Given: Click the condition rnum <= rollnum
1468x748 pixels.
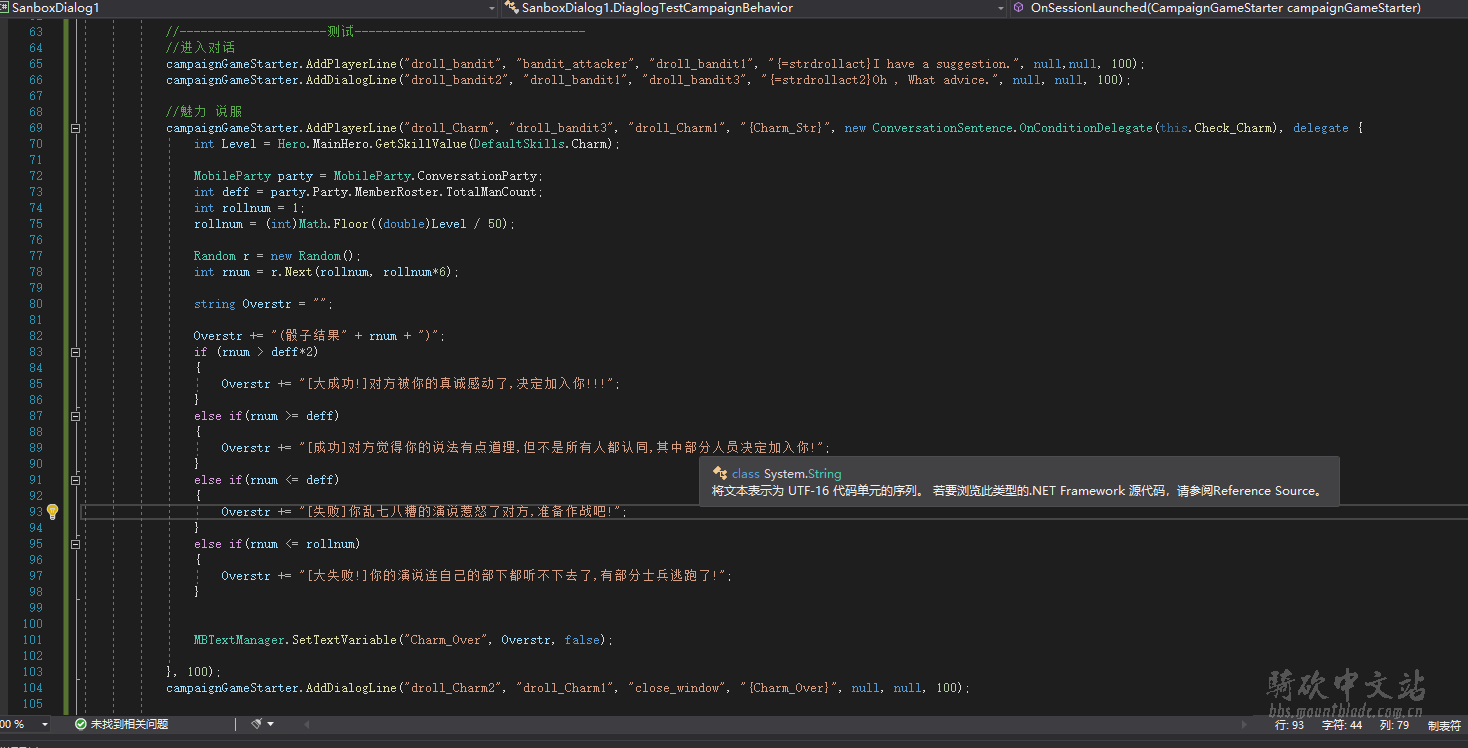Looking at the screenshot, I should click(x=301, y=544).
